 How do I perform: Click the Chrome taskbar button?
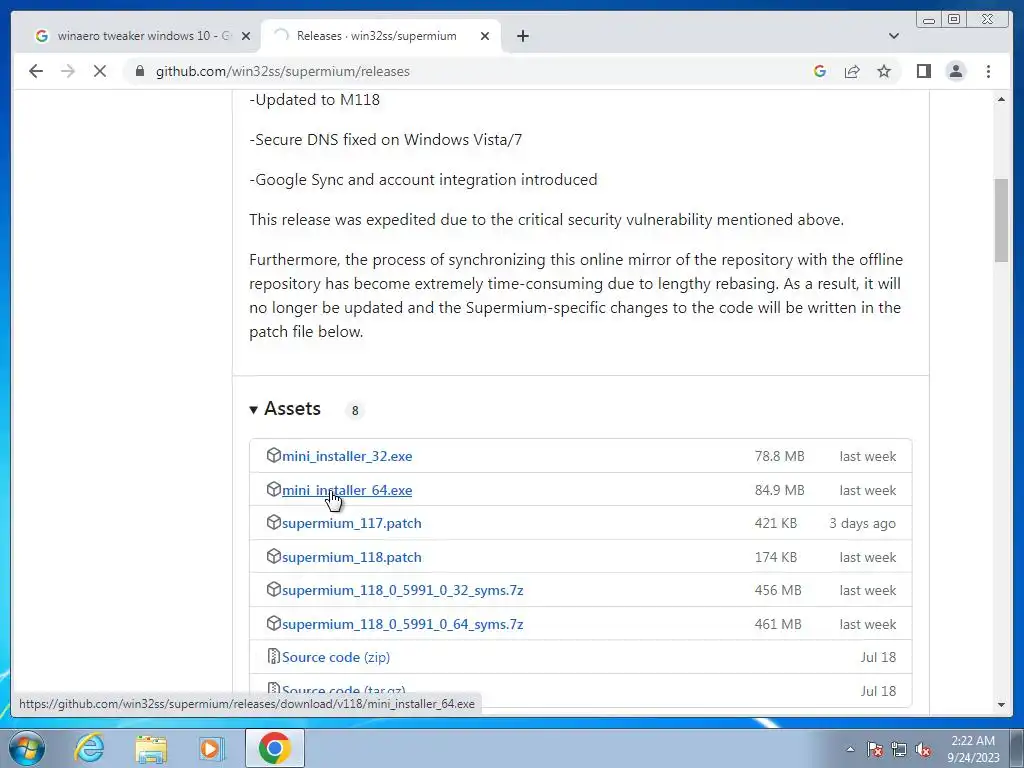pyautogui.click(x=274, y=748)
